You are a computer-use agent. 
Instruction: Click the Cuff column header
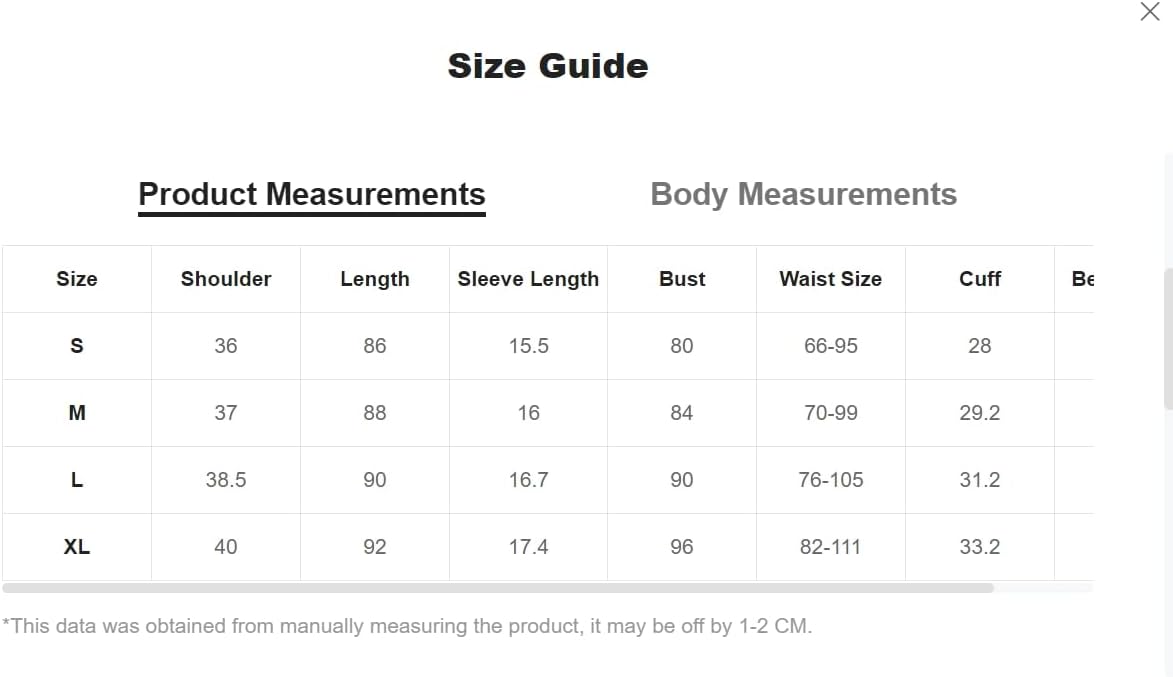point(979,279)
